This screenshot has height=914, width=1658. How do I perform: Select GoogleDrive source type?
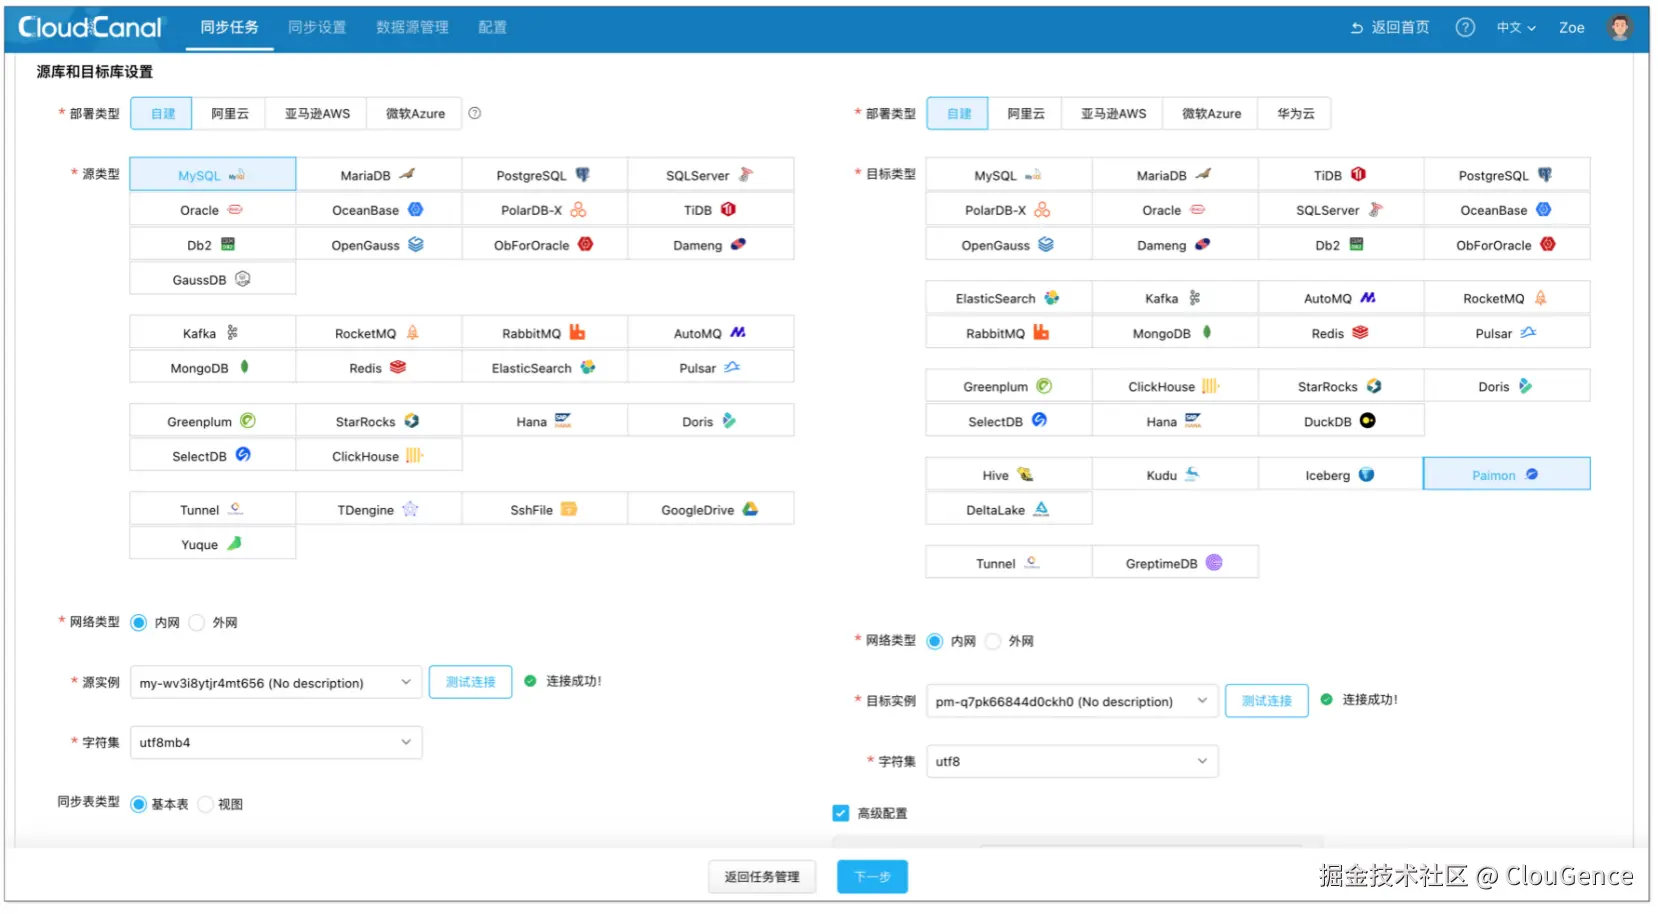(x=711, y=509)
